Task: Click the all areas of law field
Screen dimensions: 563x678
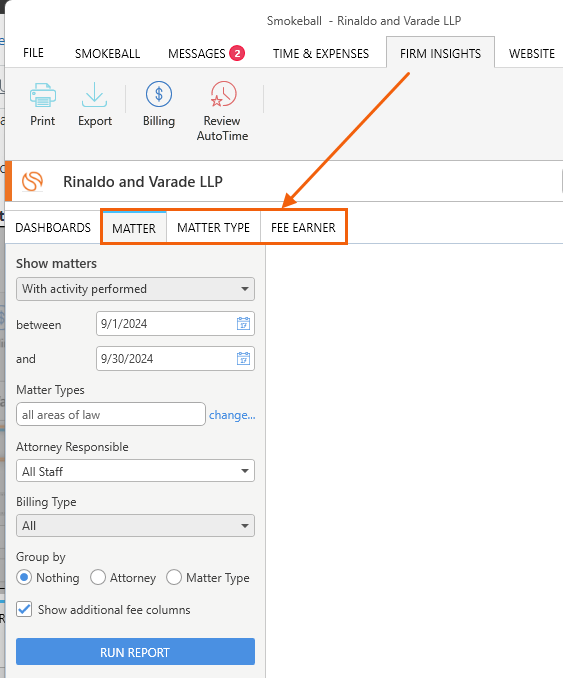Action: point(111,414)
